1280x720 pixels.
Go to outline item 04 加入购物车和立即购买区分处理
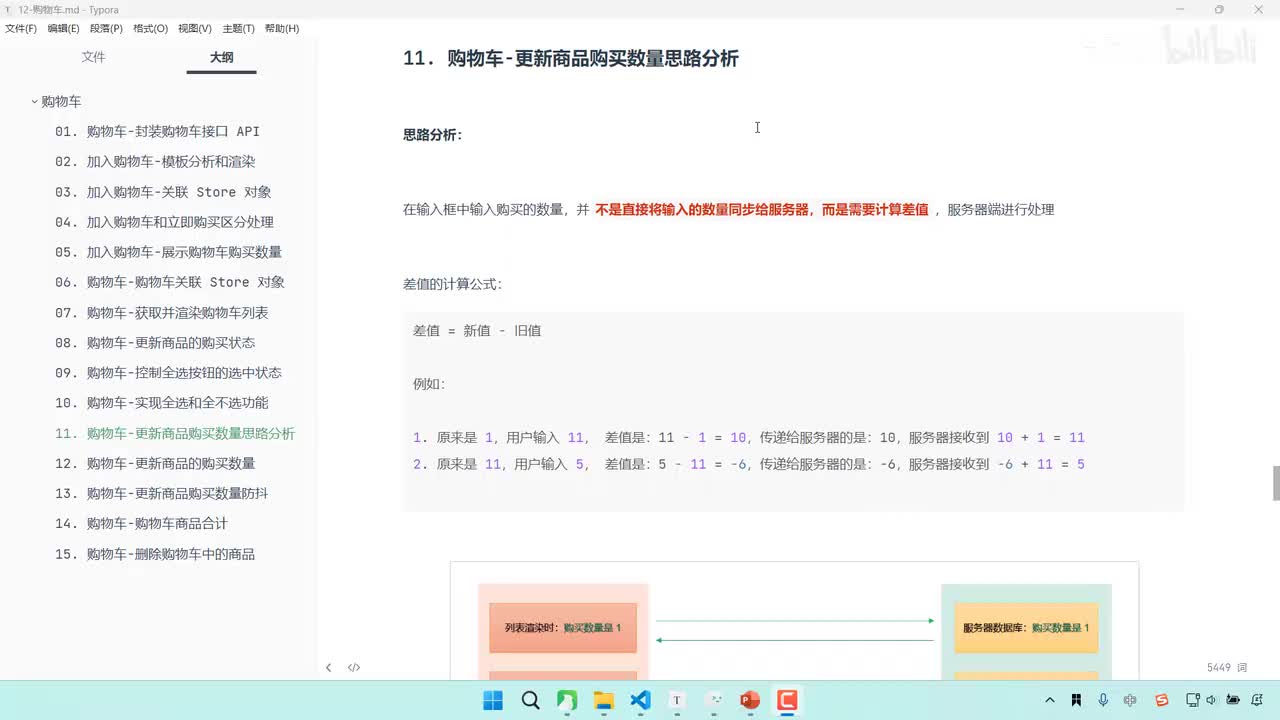point(164,222)
